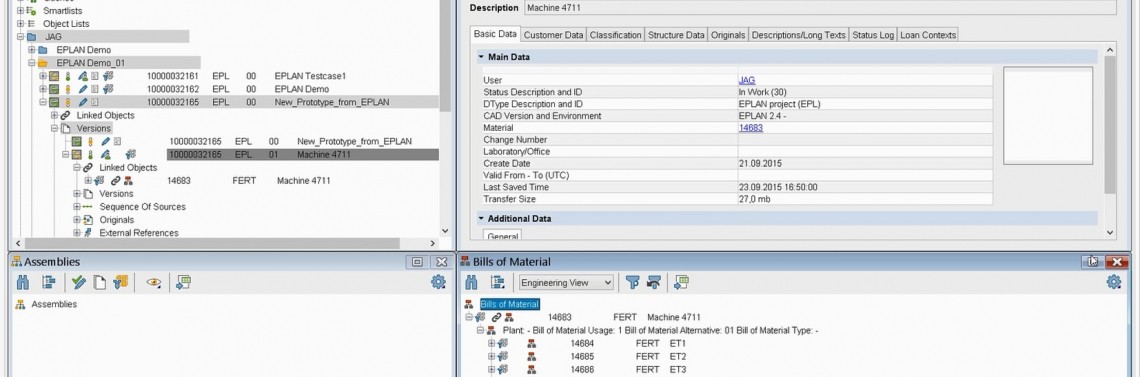Click the export table icon in Assemblies toolbar
This screenshot has width=1140, height=377.
[183, 283]
